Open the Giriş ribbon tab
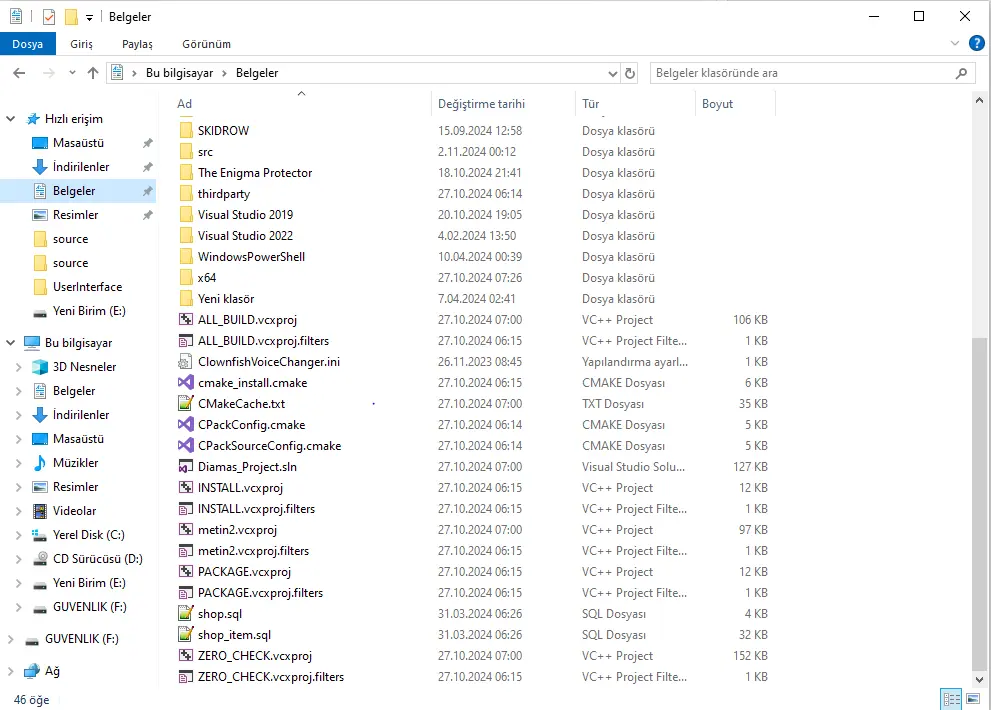Screen dimensions: 991x710 pos(82,44)
